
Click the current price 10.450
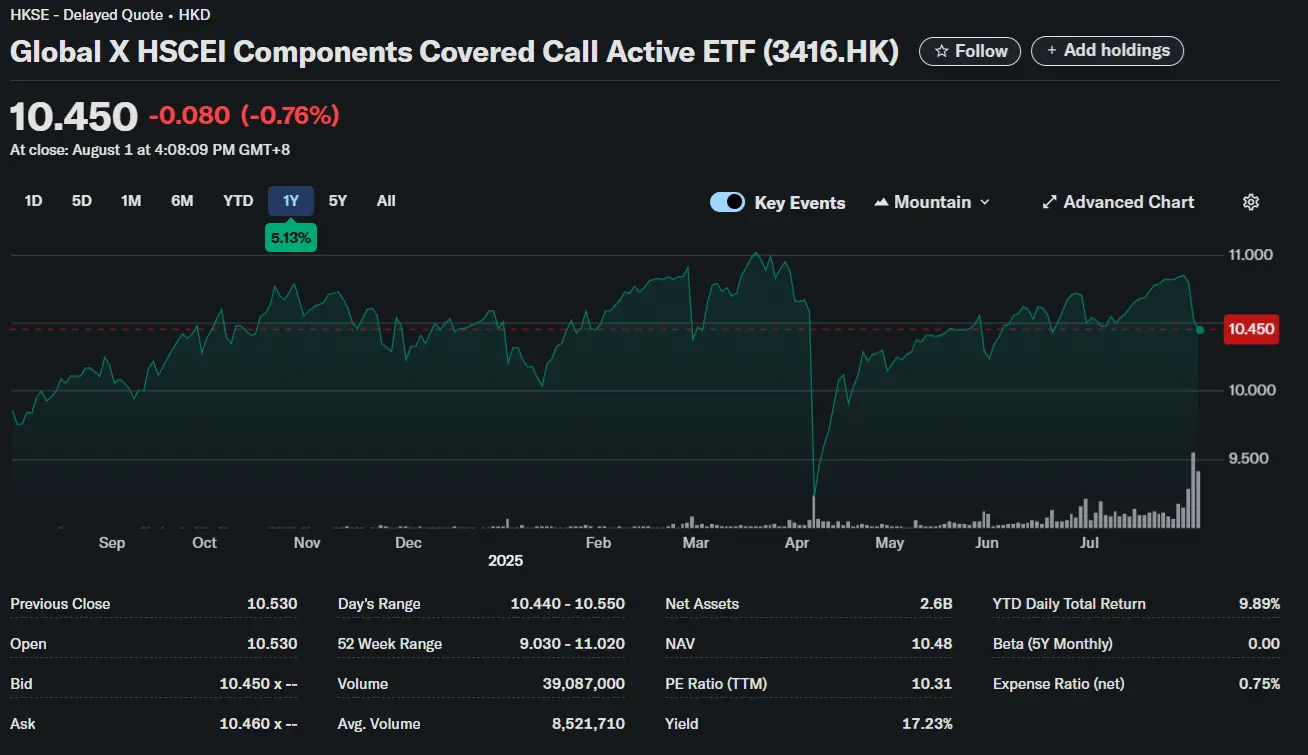(74, 117)
